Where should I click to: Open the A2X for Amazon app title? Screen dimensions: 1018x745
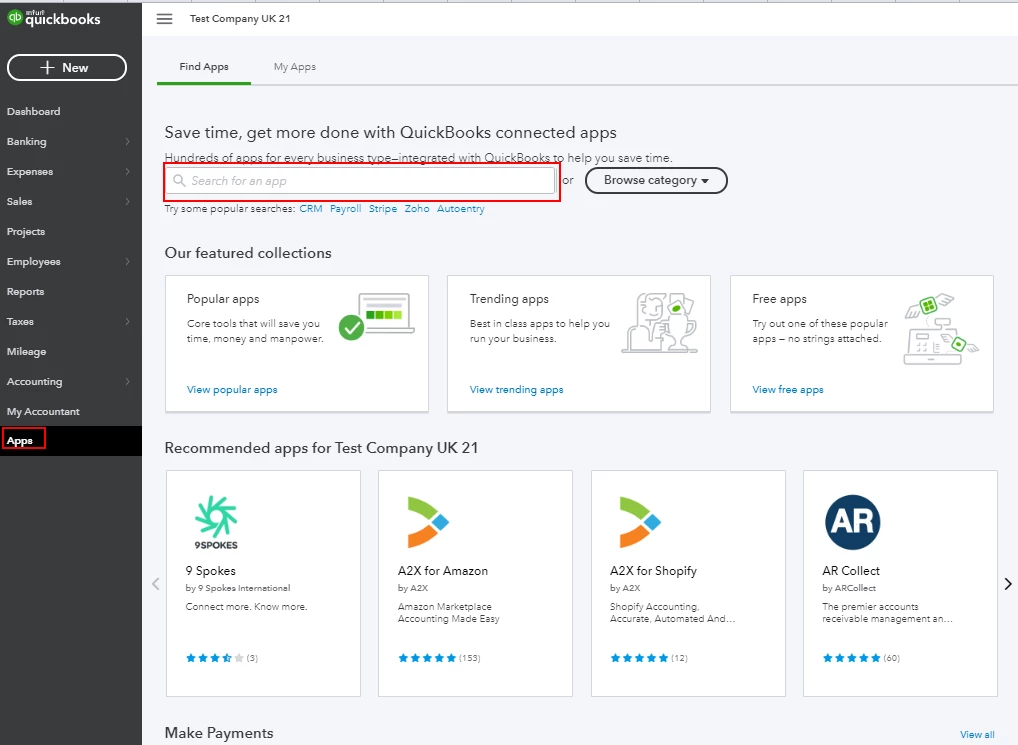point(443,571)
